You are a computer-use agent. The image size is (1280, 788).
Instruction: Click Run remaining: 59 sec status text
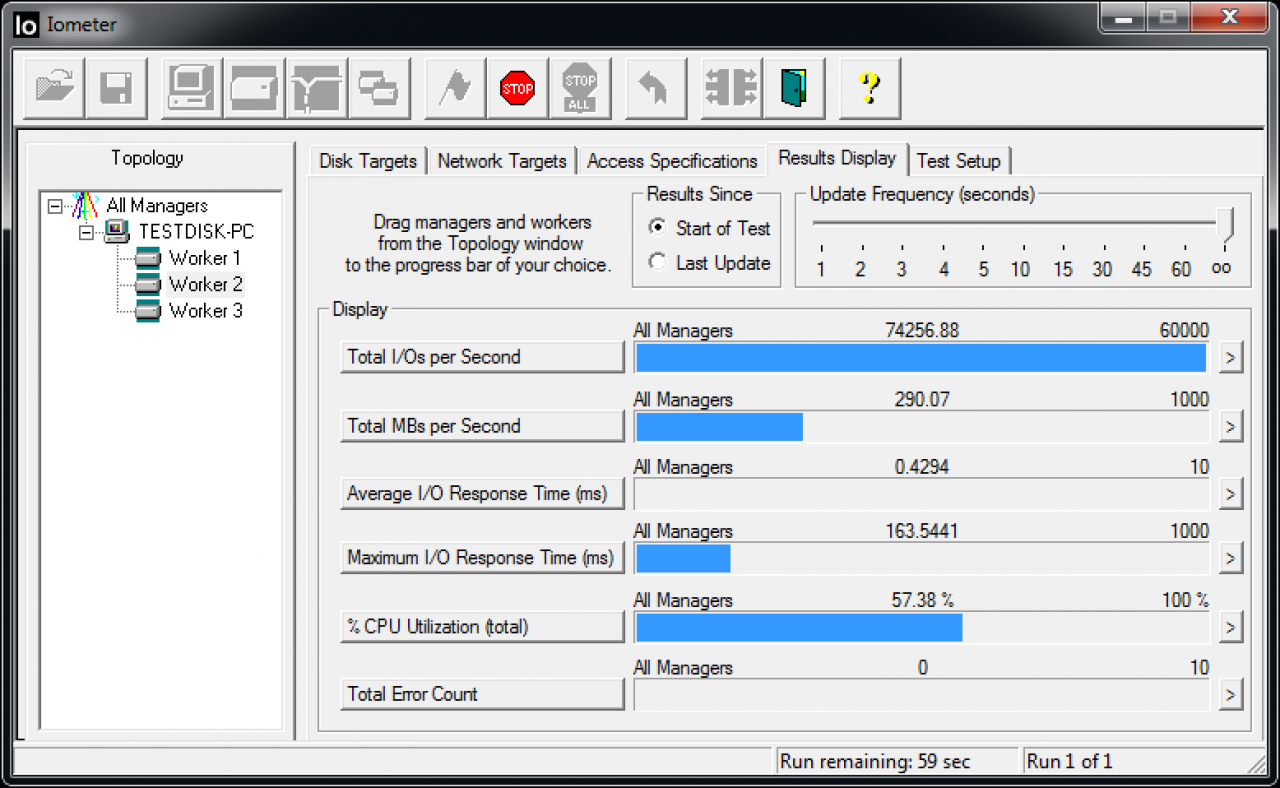pos(874,762)
